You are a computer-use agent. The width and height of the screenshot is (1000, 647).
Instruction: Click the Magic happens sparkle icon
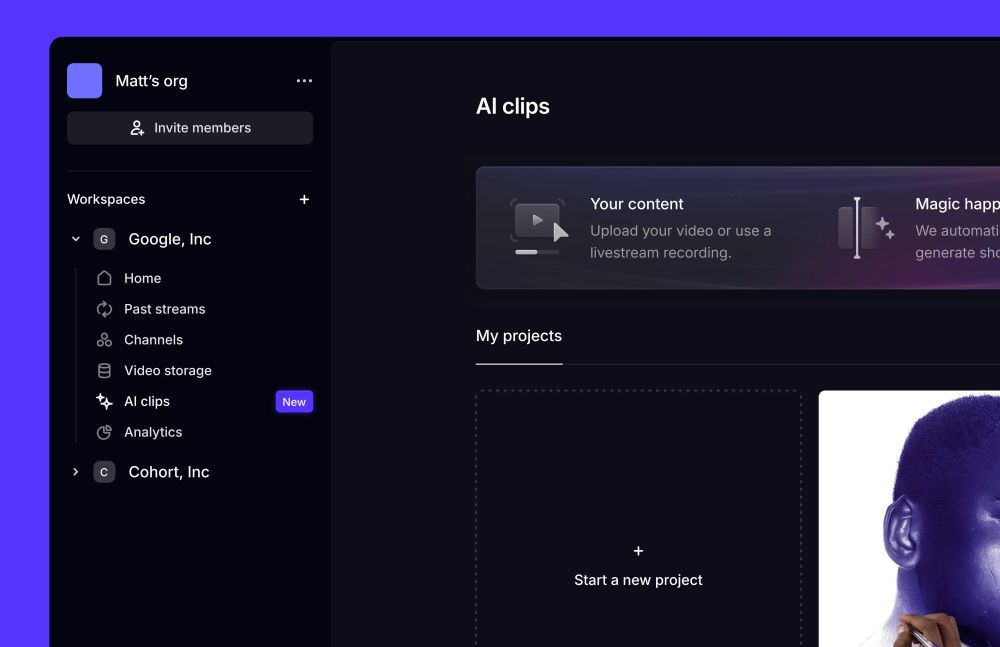click(x=866, y=228)
